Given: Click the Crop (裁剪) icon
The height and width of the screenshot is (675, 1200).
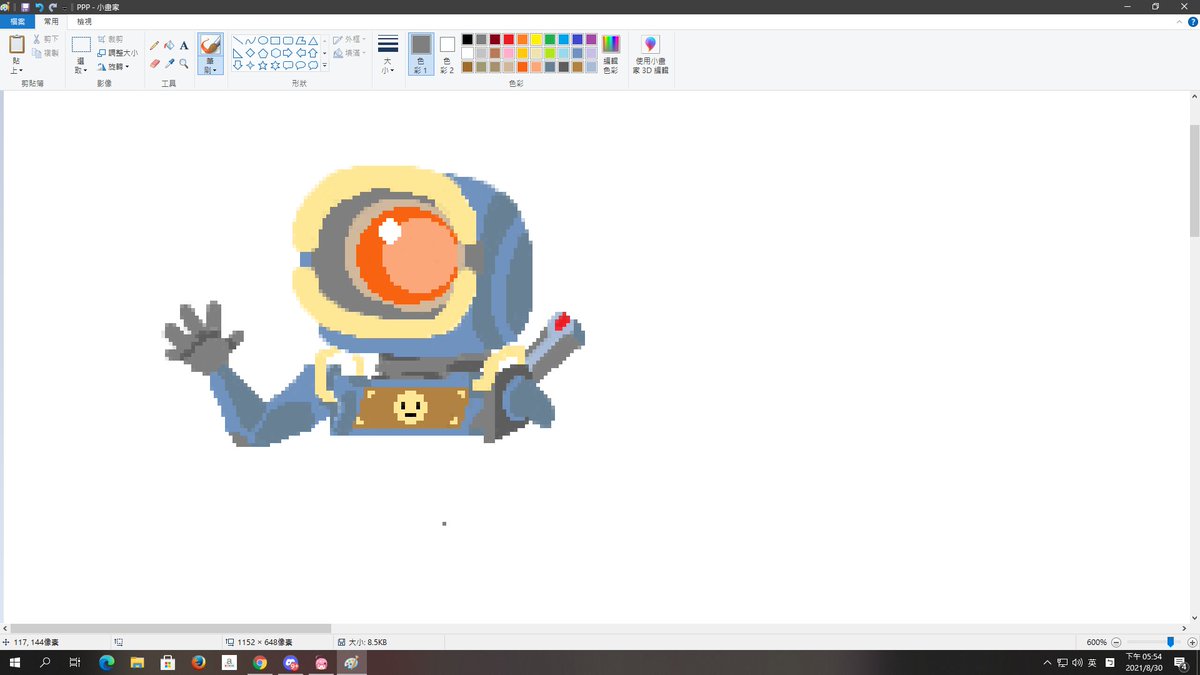Looking at the screenshot, I should 102,39.
